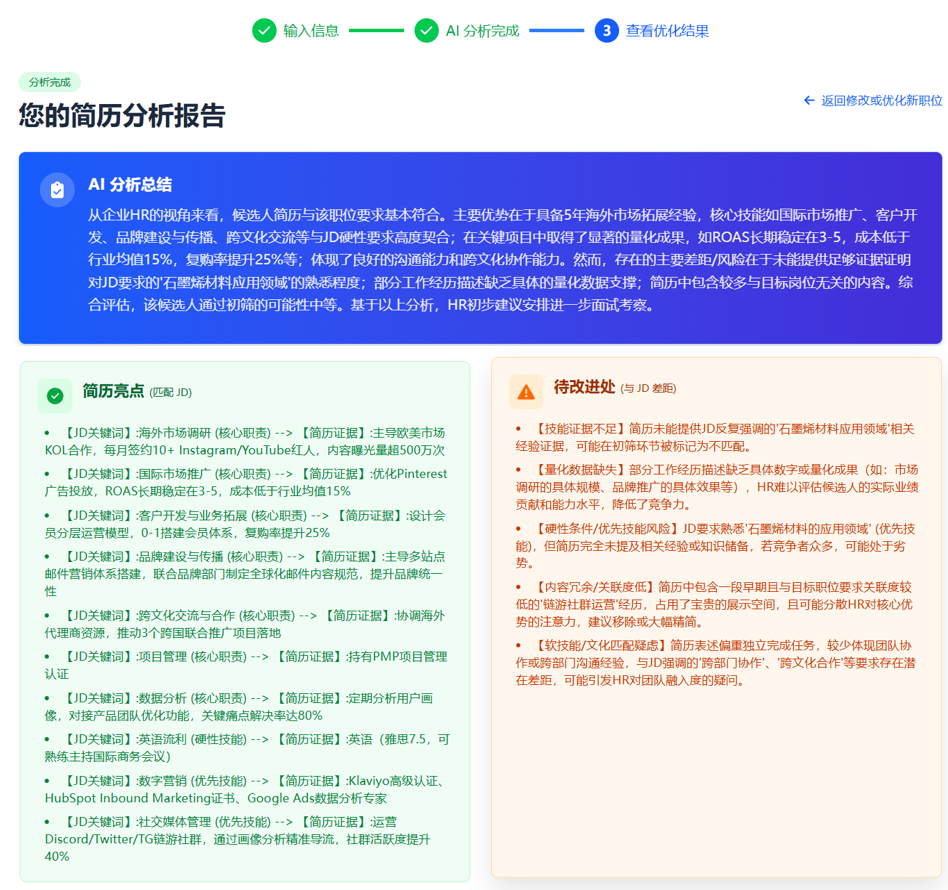948x890 pixels.
Task: Select the step 3 circle indicator
Action: tap(606, 31)
